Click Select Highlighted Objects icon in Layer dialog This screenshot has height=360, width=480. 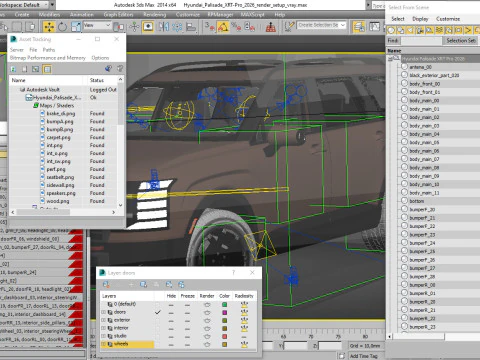[x=144, y=284]
